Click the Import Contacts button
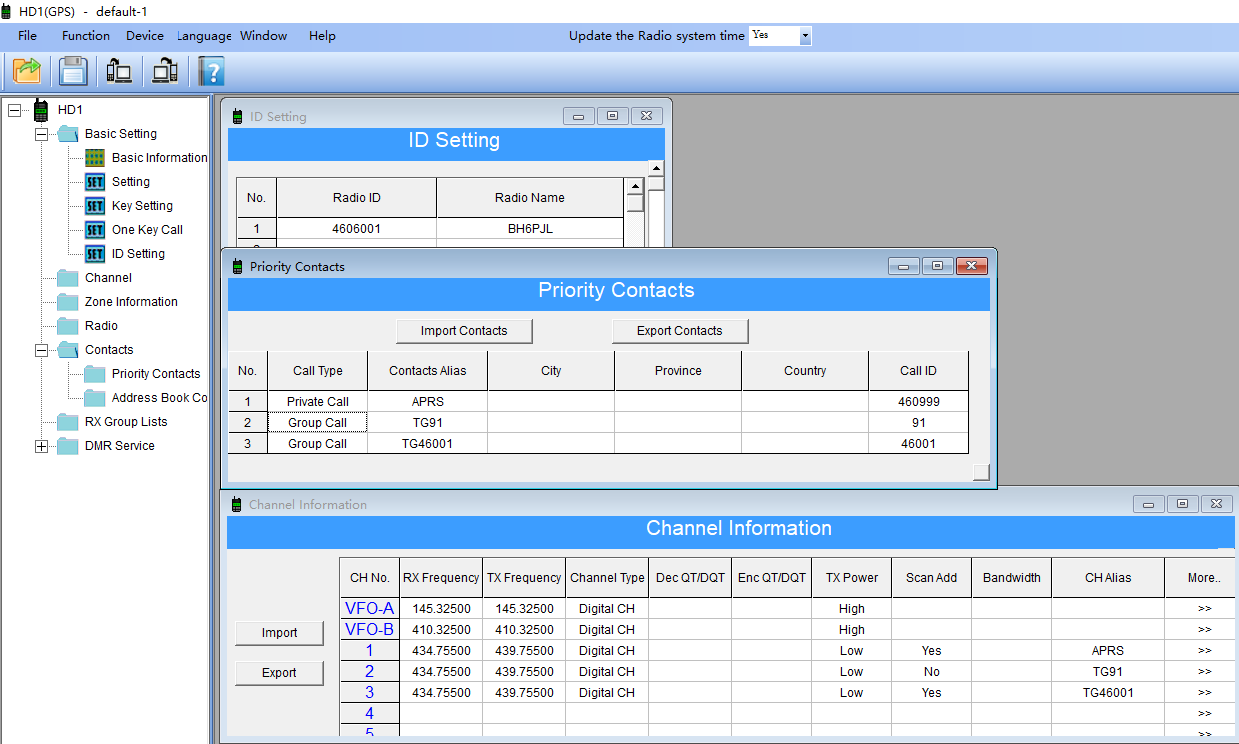The image size is (1239, 744). coord(464,331)
